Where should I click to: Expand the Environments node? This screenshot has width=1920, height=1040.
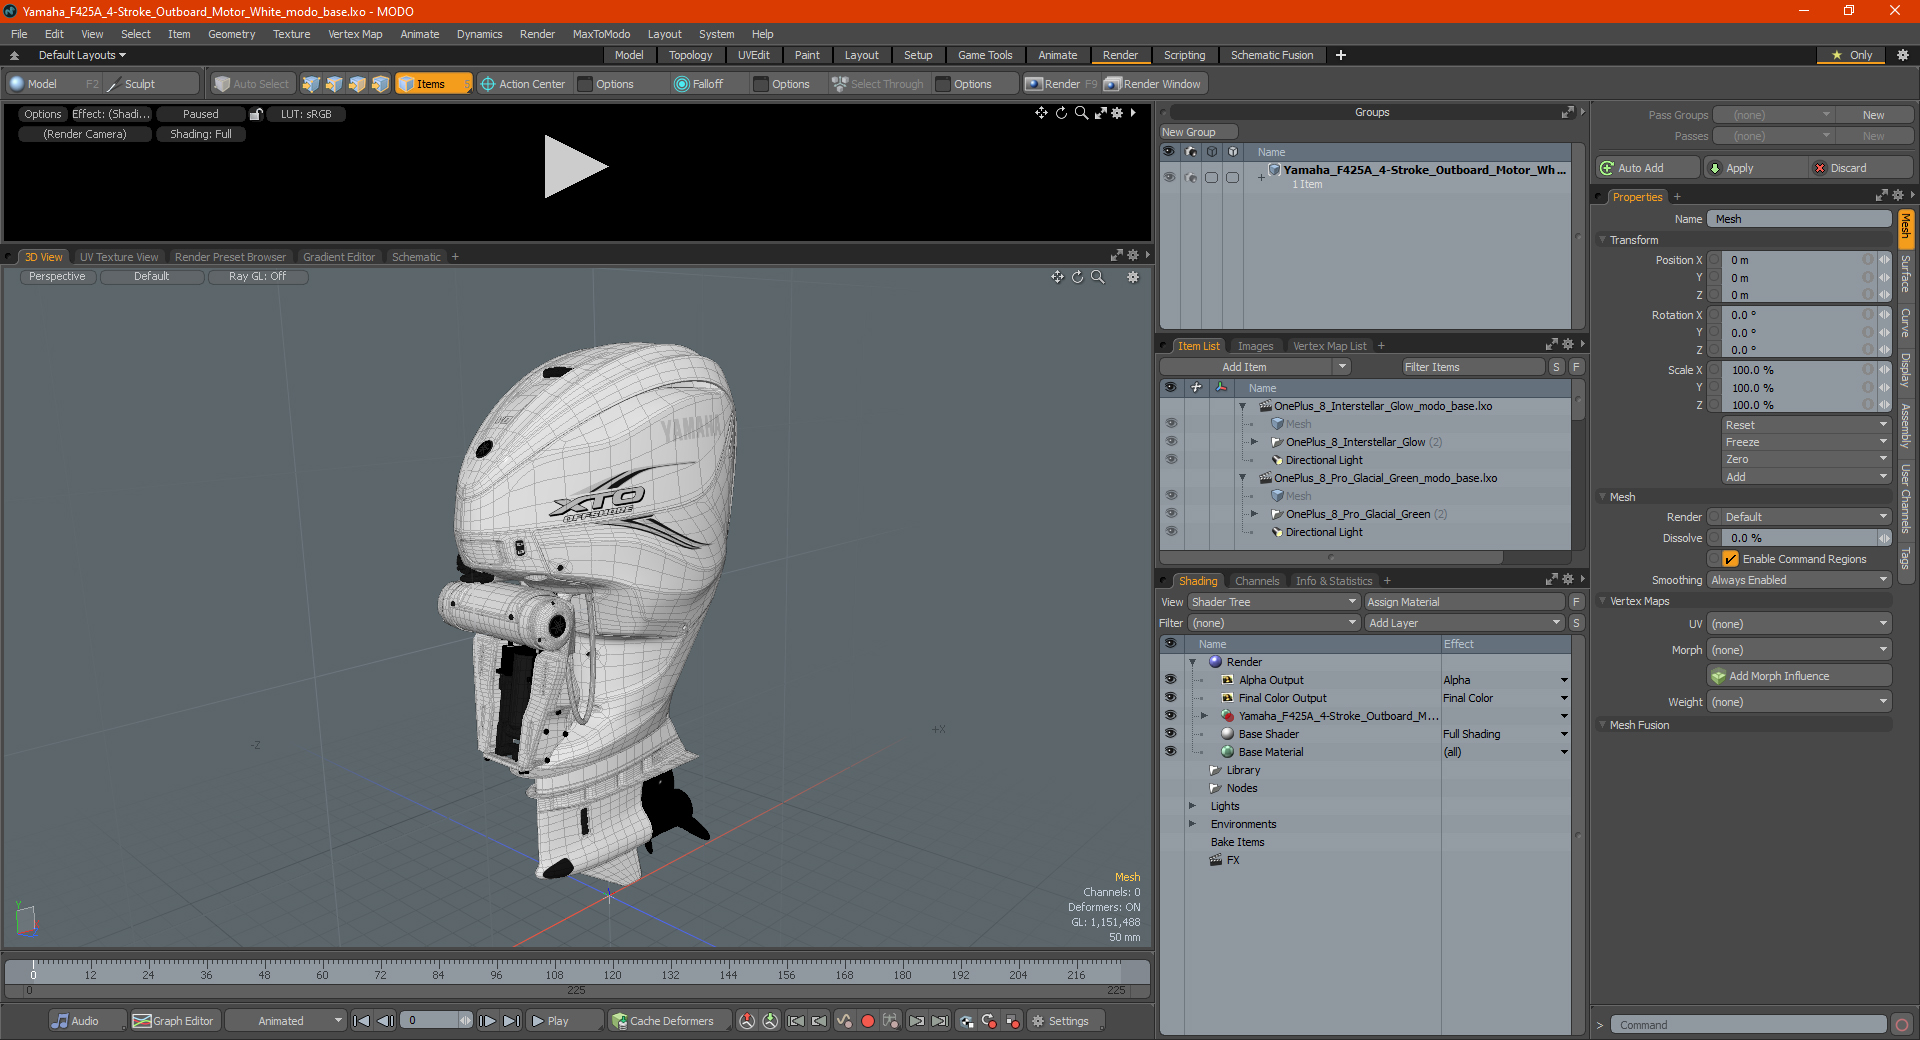(x=1192, y=824)
